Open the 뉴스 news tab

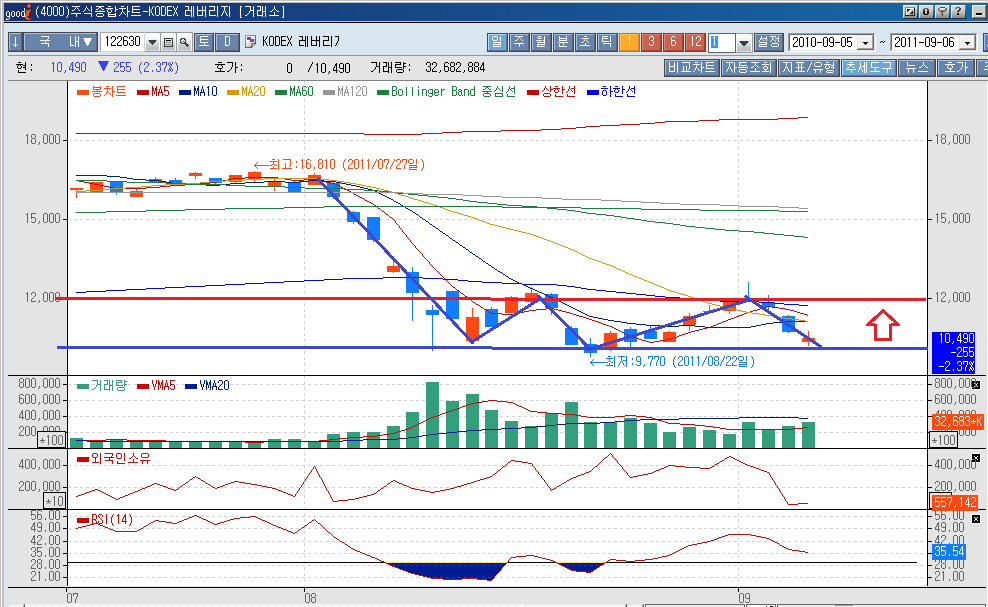(916, 67)
